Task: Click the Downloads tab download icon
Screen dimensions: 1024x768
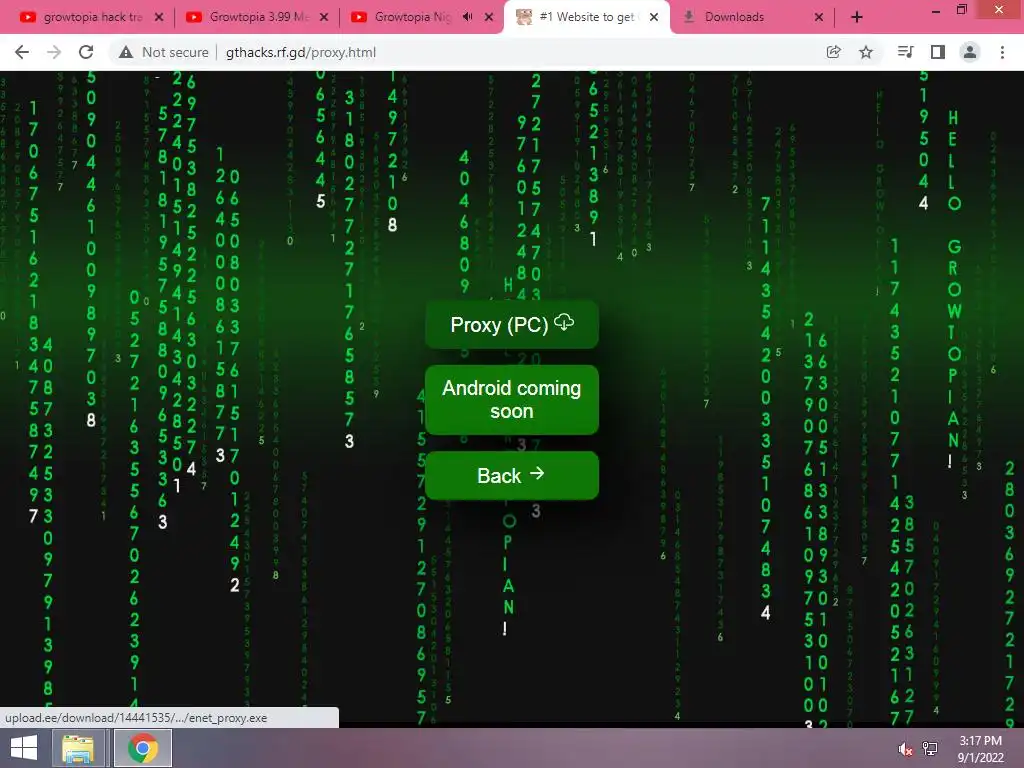Action: tap(689, 17)
